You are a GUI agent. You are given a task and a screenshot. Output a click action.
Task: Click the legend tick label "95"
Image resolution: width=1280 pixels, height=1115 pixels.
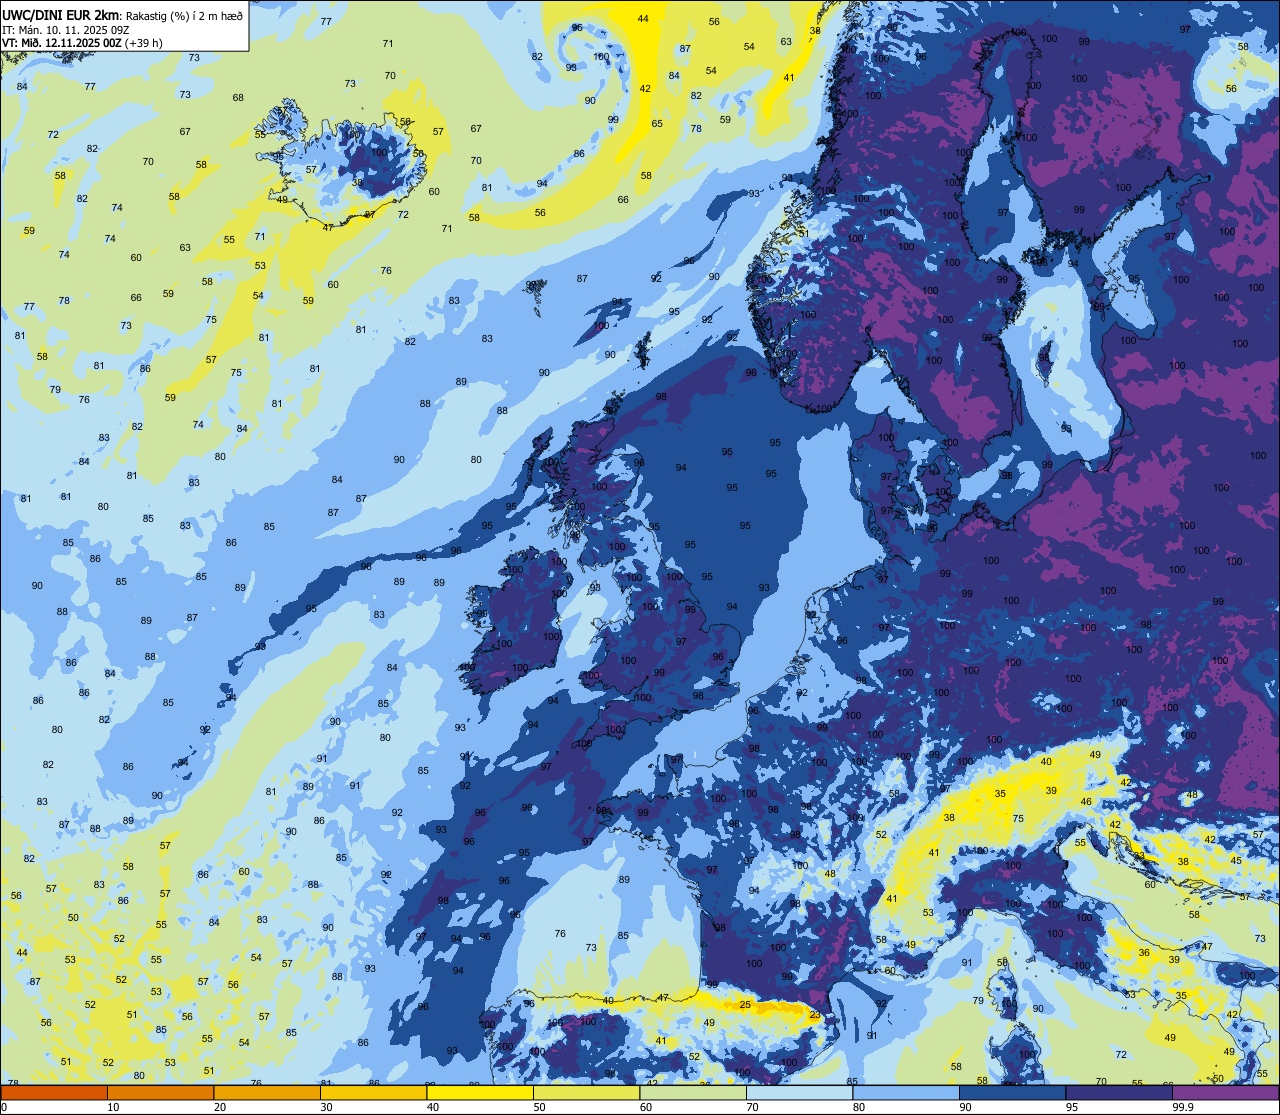click(1072, 1107)
